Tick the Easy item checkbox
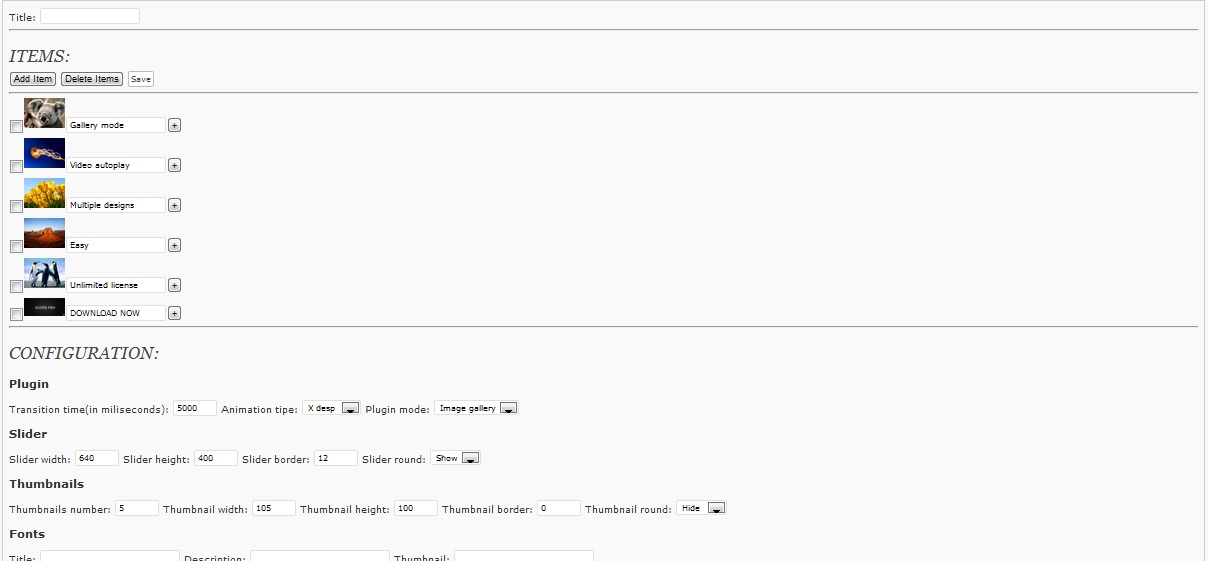The width and height of the screenshot is (1208, 561). 16,246
